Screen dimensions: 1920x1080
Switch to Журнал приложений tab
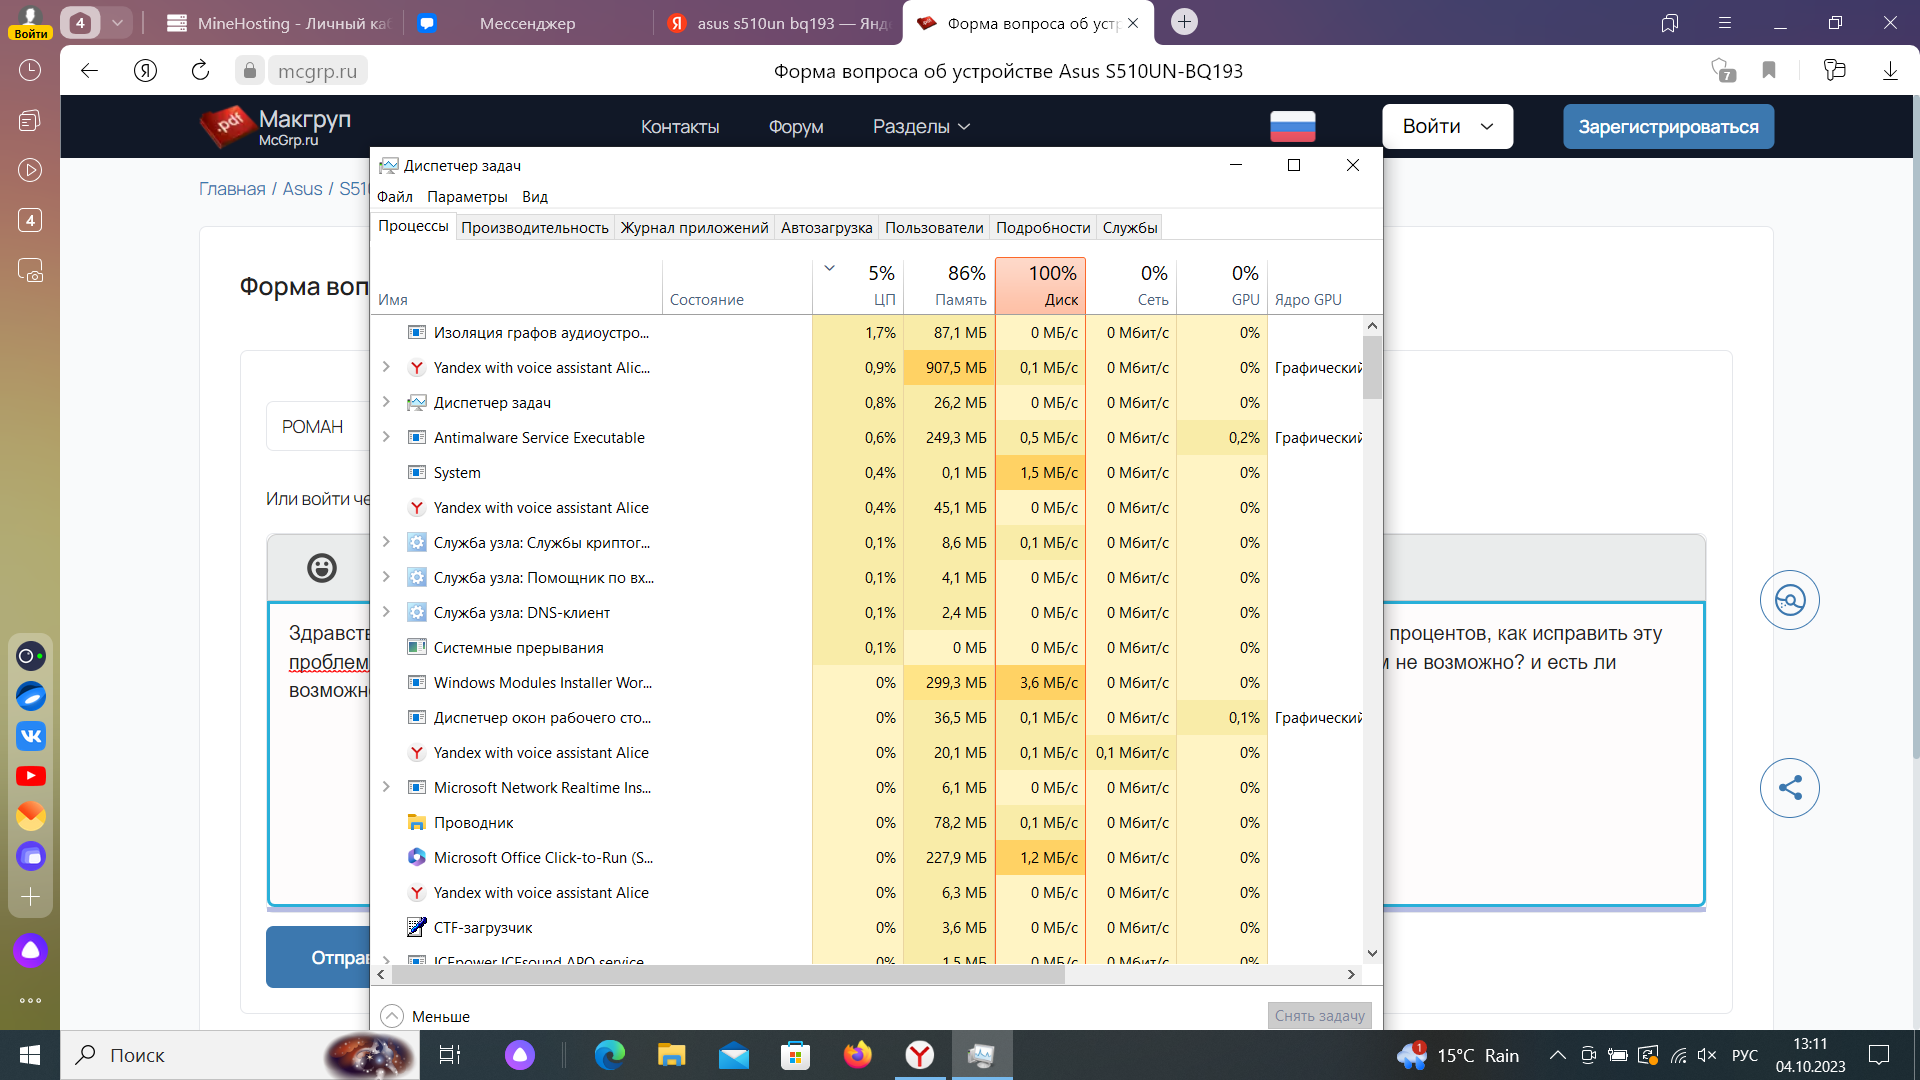694,227
